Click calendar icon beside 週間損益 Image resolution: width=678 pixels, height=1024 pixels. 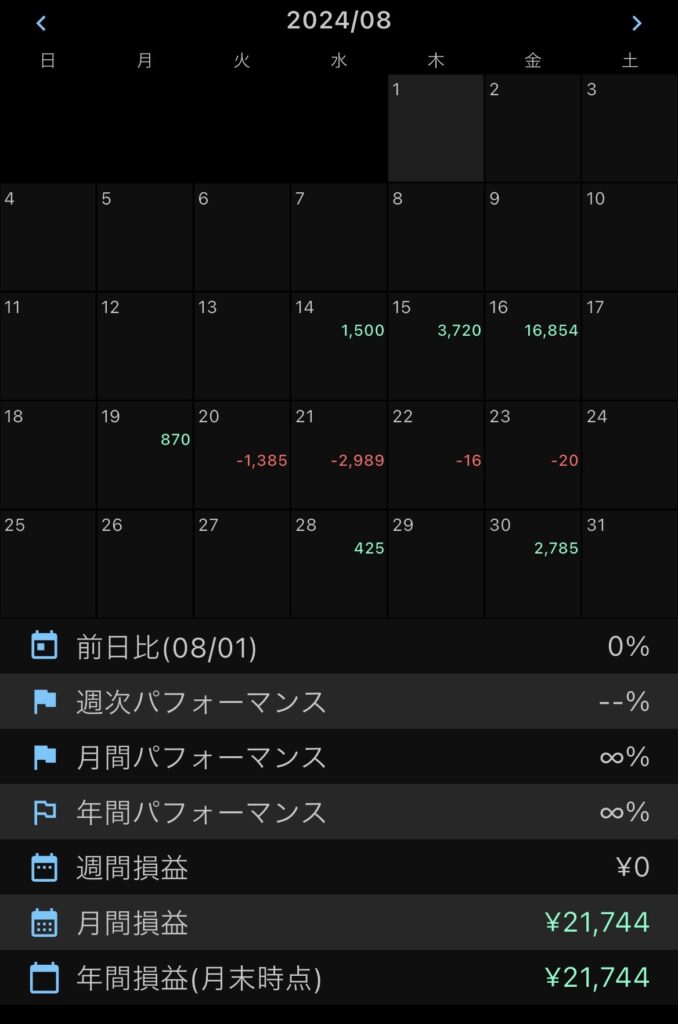[x=44, y=867]
